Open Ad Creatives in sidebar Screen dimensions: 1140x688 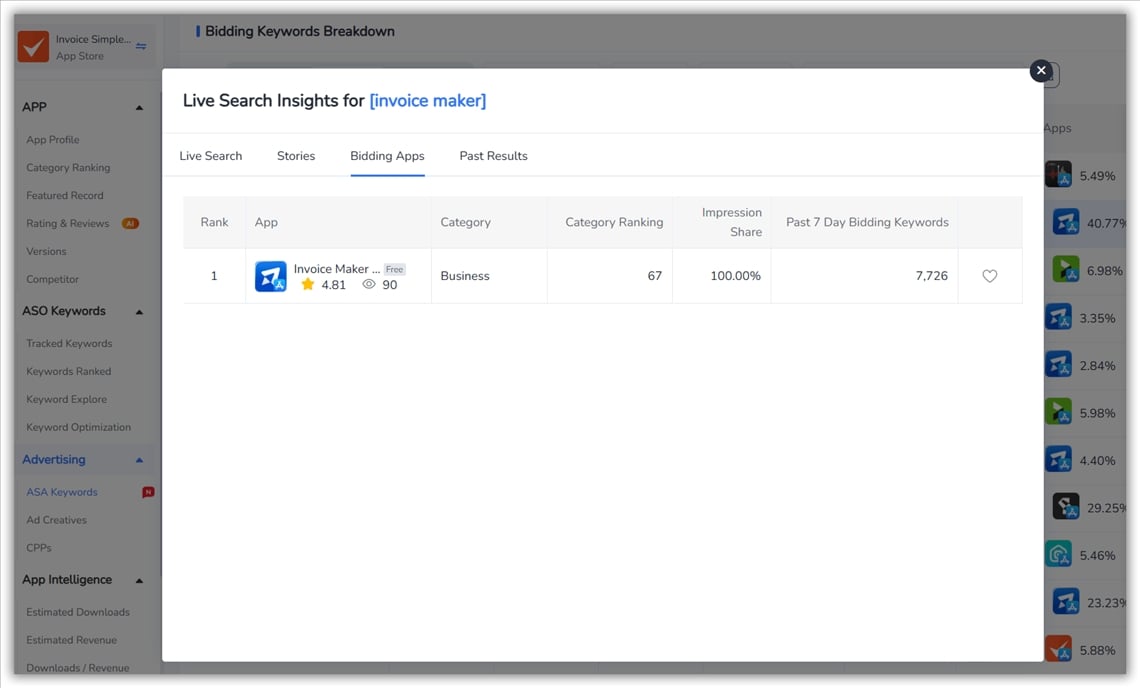click(x=56, y=520)
